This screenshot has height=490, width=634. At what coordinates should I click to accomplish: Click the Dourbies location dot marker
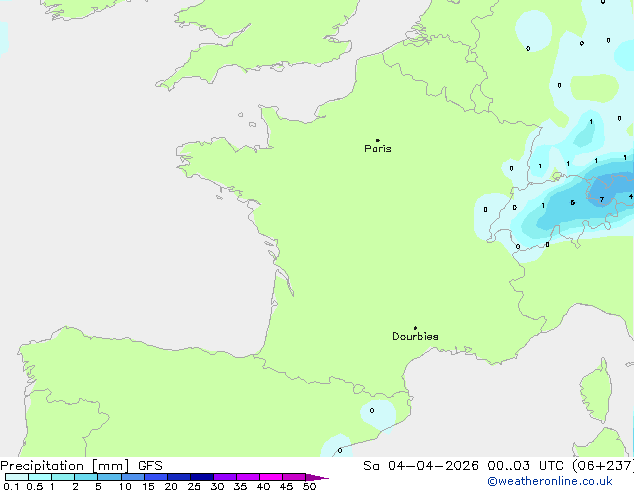click(x=415, y=328)
